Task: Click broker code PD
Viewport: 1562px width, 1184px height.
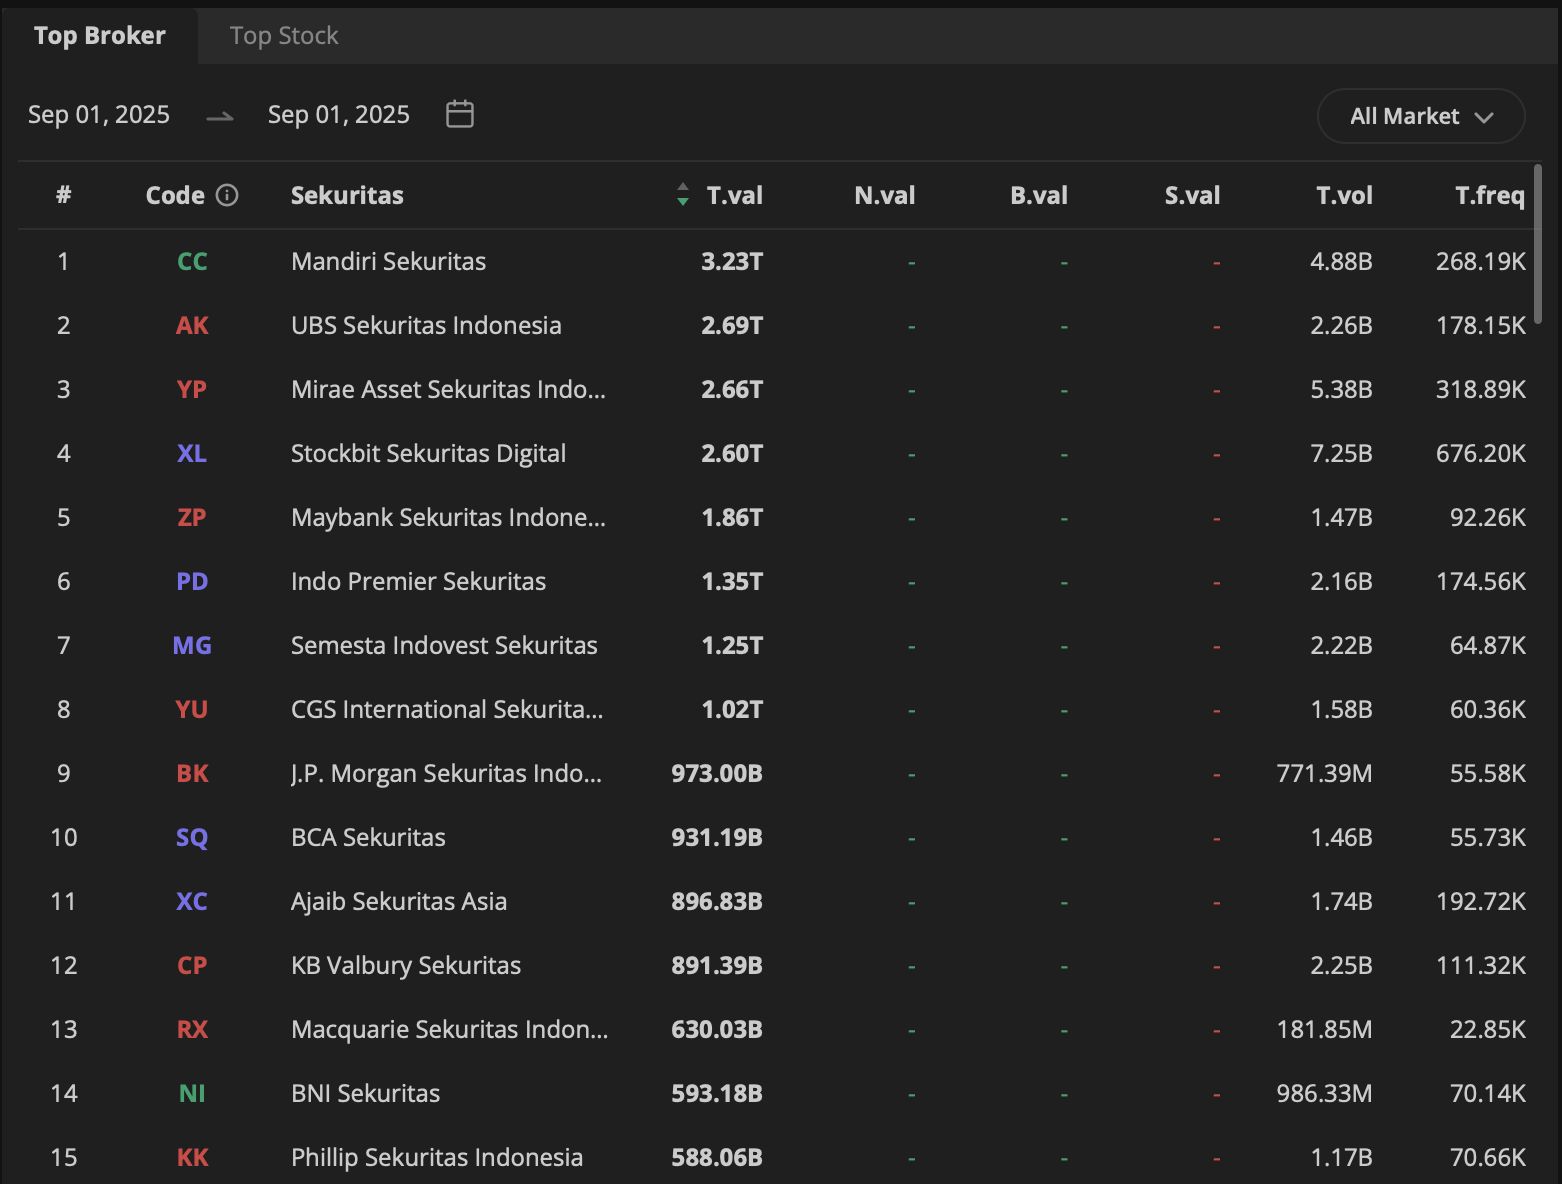Action: [x=192, y=582]
